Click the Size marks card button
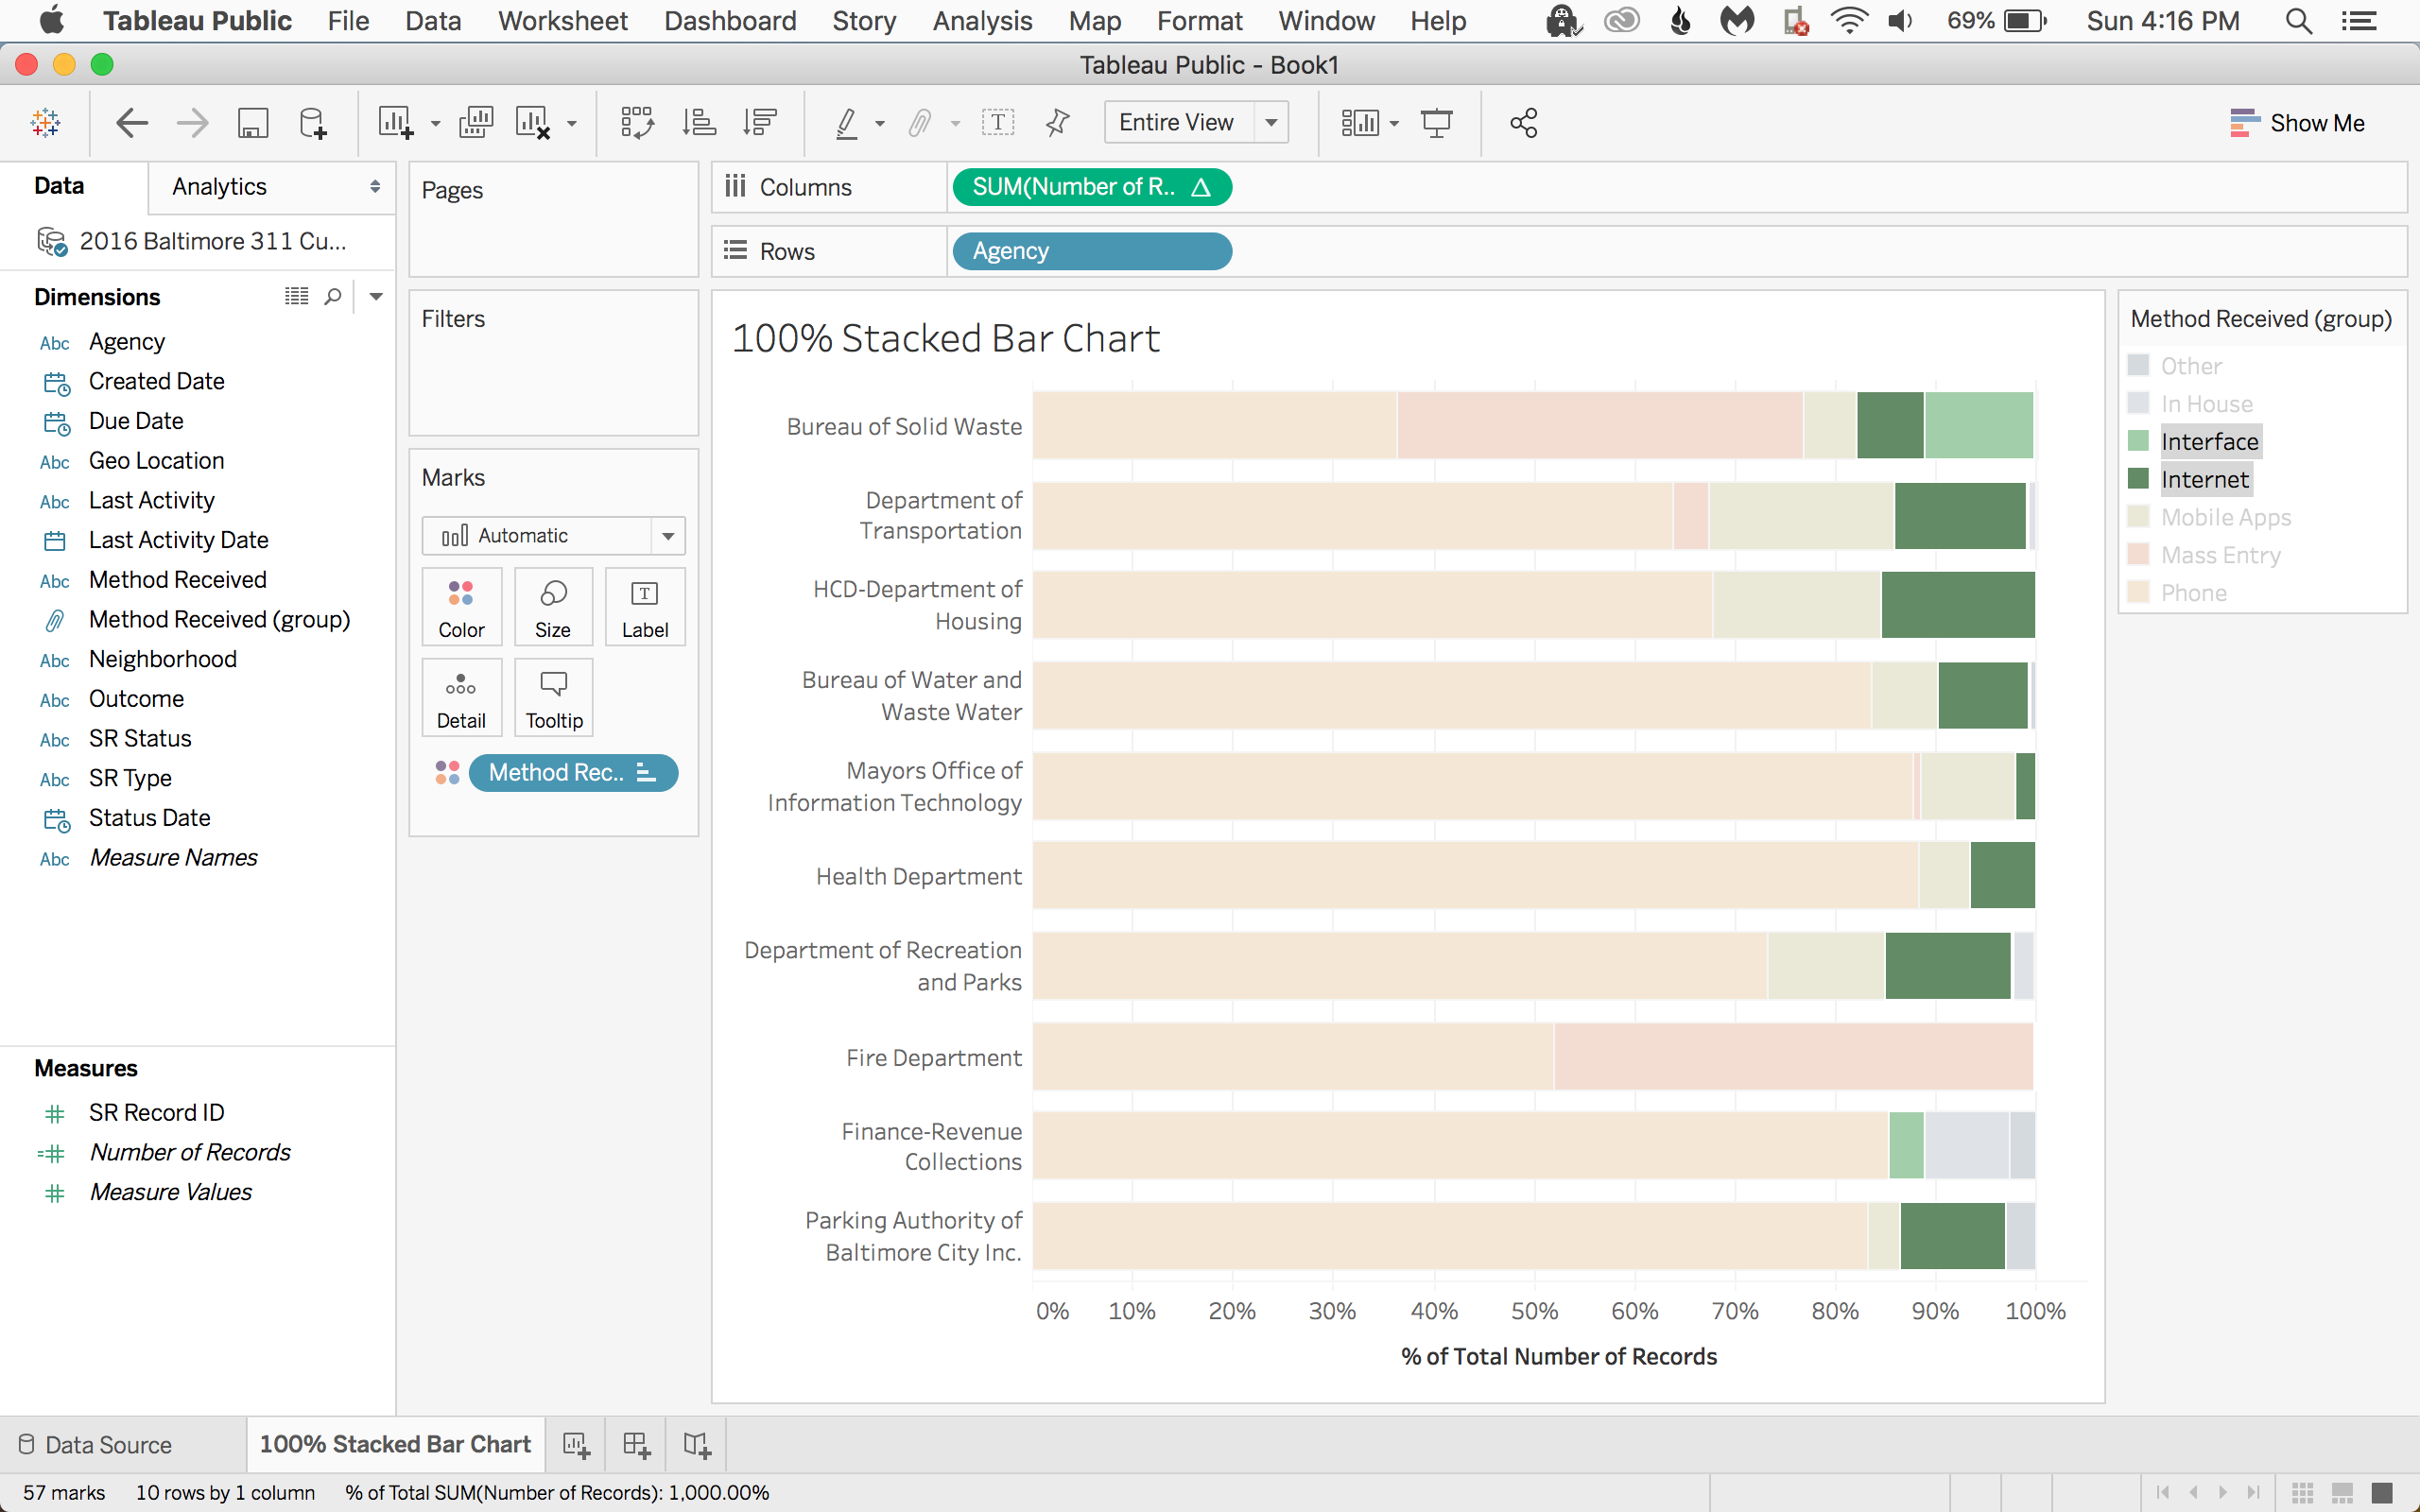This screenshot has width=2420, height=1512. tap(553, 607)
